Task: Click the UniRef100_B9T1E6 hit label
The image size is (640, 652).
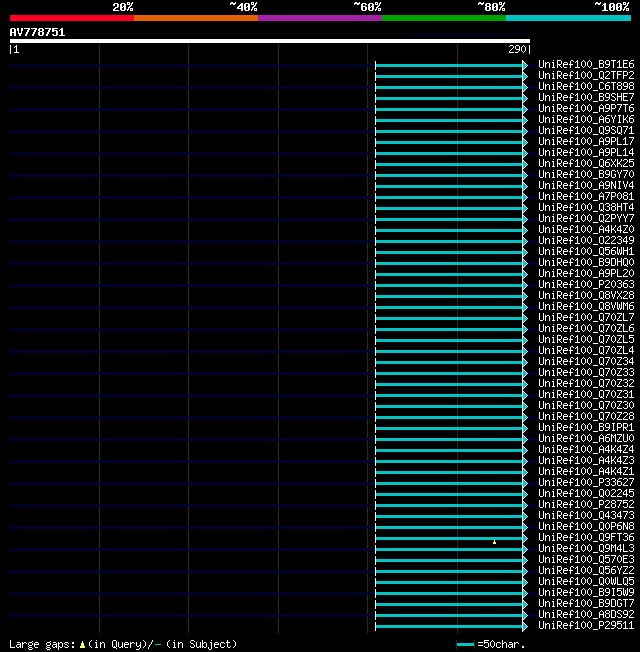Action: [x=586, y=64]
